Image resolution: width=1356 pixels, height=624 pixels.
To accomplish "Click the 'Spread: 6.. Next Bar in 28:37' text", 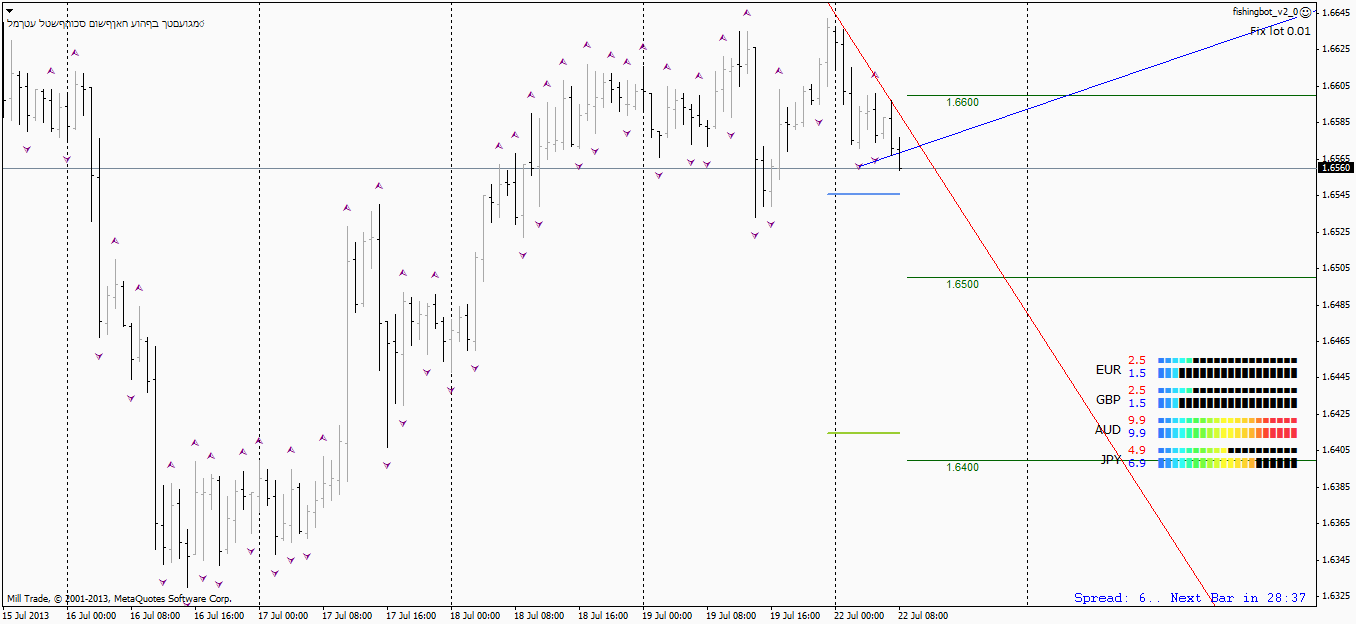I will pos(1190,598).
